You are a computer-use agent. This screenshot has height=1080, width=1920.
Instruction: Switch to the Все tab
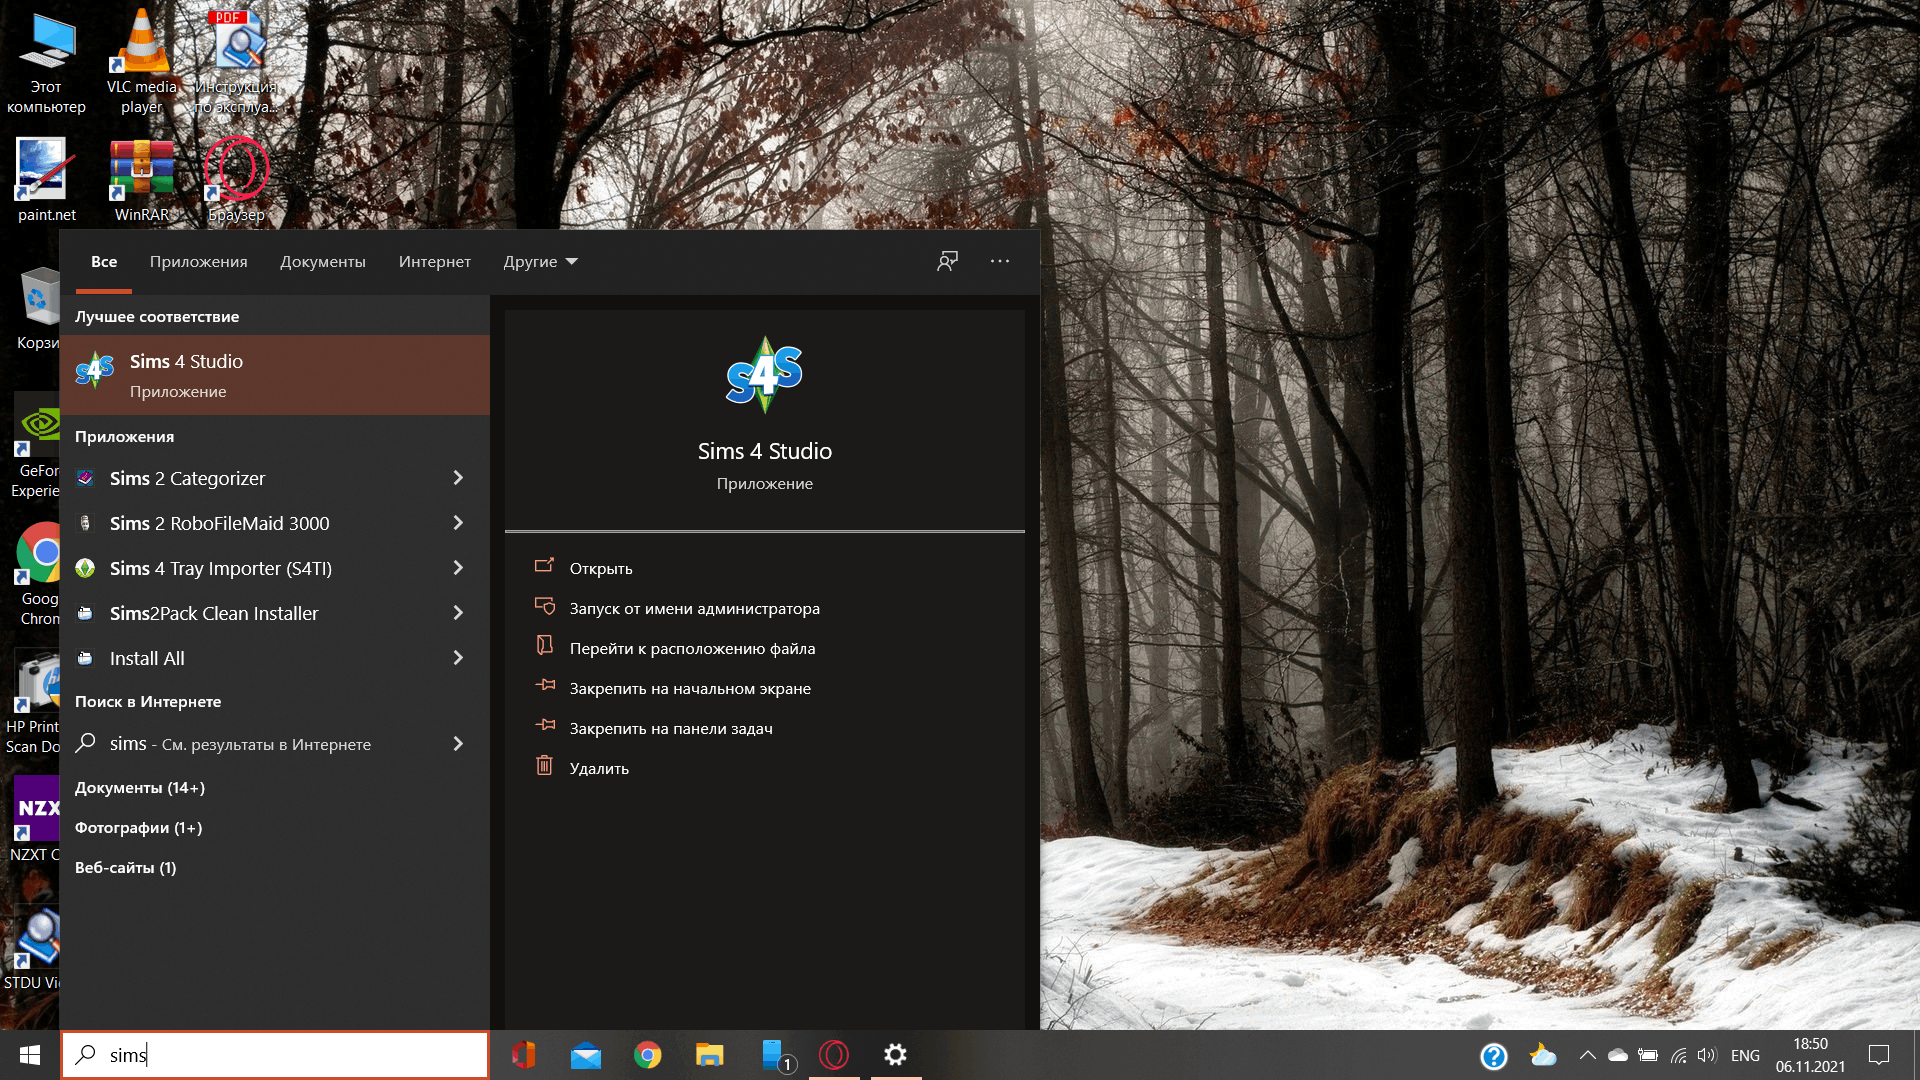(x=104, y=261)
